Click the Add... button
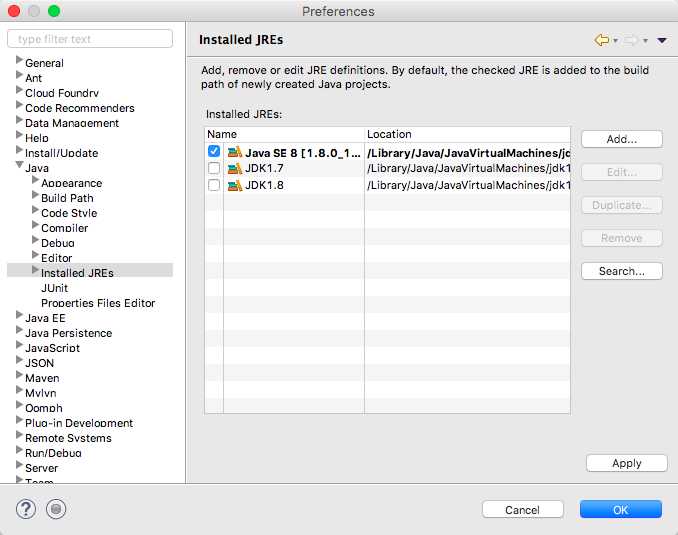The image size is (678, 535). [622, 139]
